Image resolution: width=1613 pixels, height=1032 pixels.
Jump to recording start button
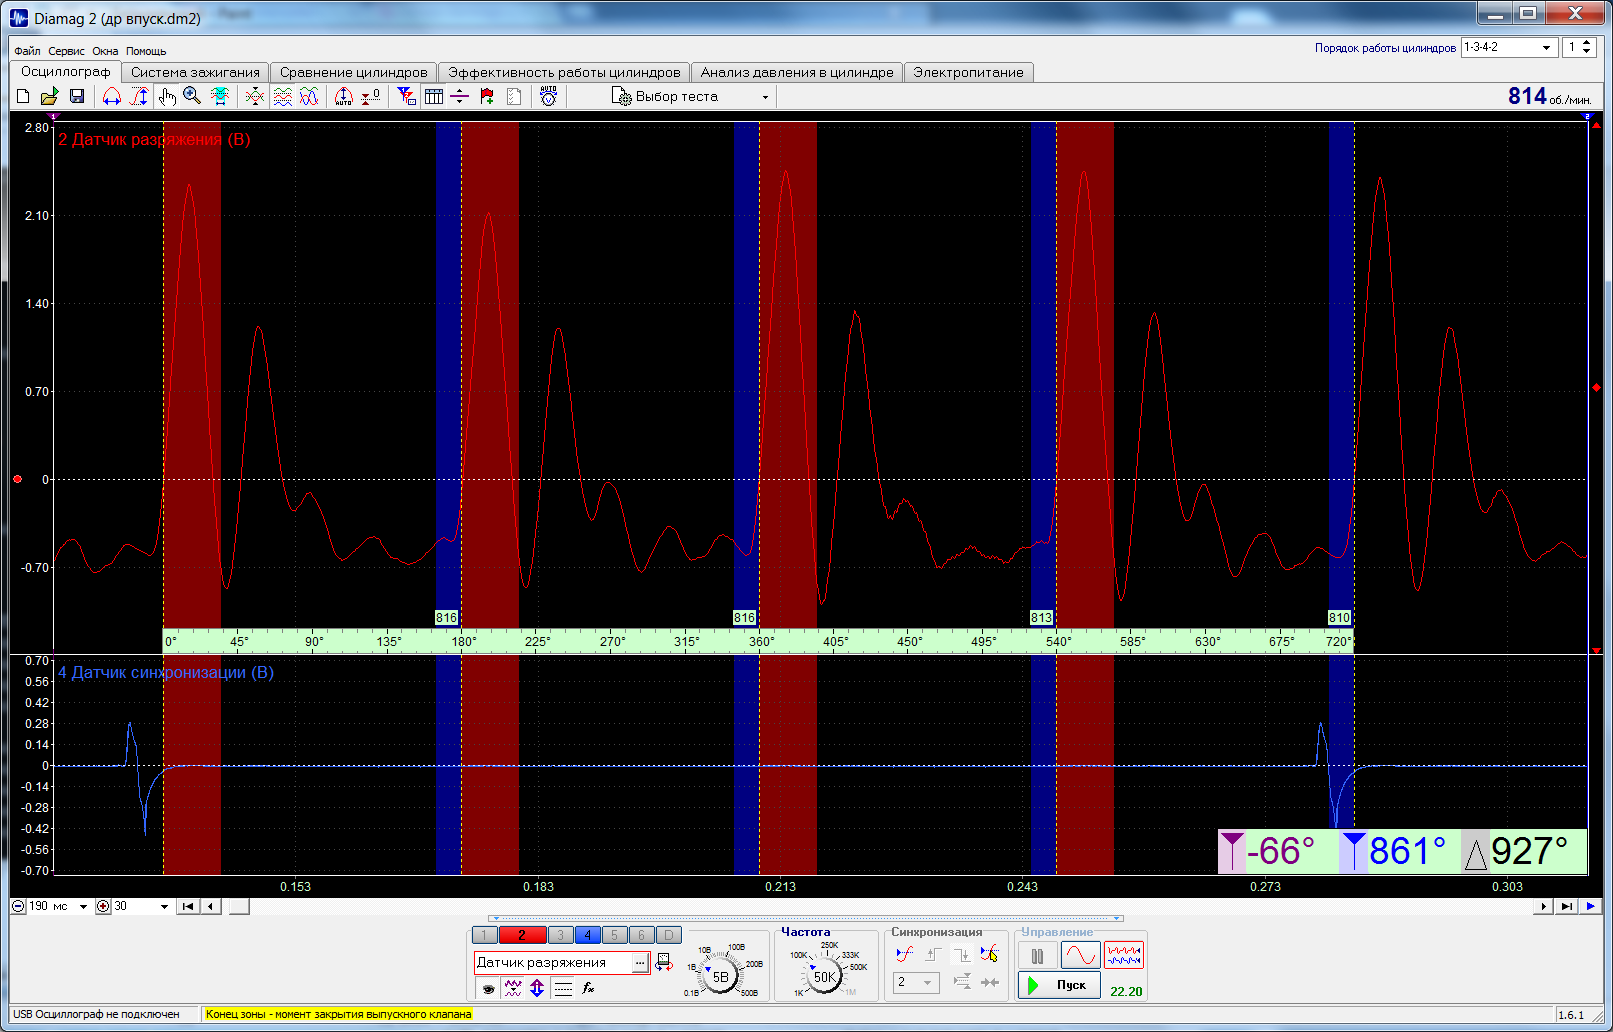click(187, 907)
